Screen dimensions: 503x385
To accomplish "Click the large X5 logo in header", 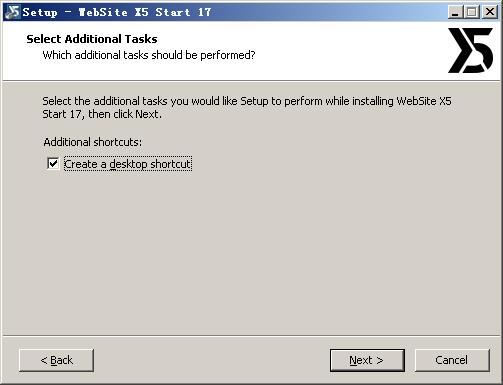I will click(x=470, y=50).
